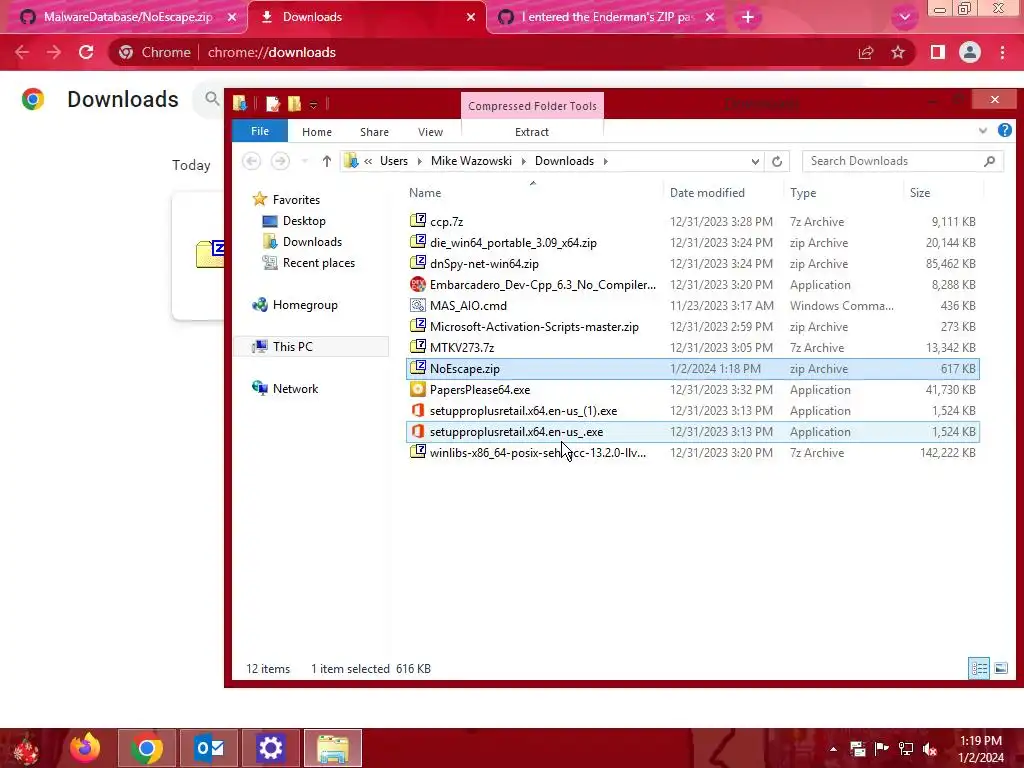Screen dimensions: 1024x768
Task: Click Chrome's forward navigation arrow
Action: click(x=54, y=52)
